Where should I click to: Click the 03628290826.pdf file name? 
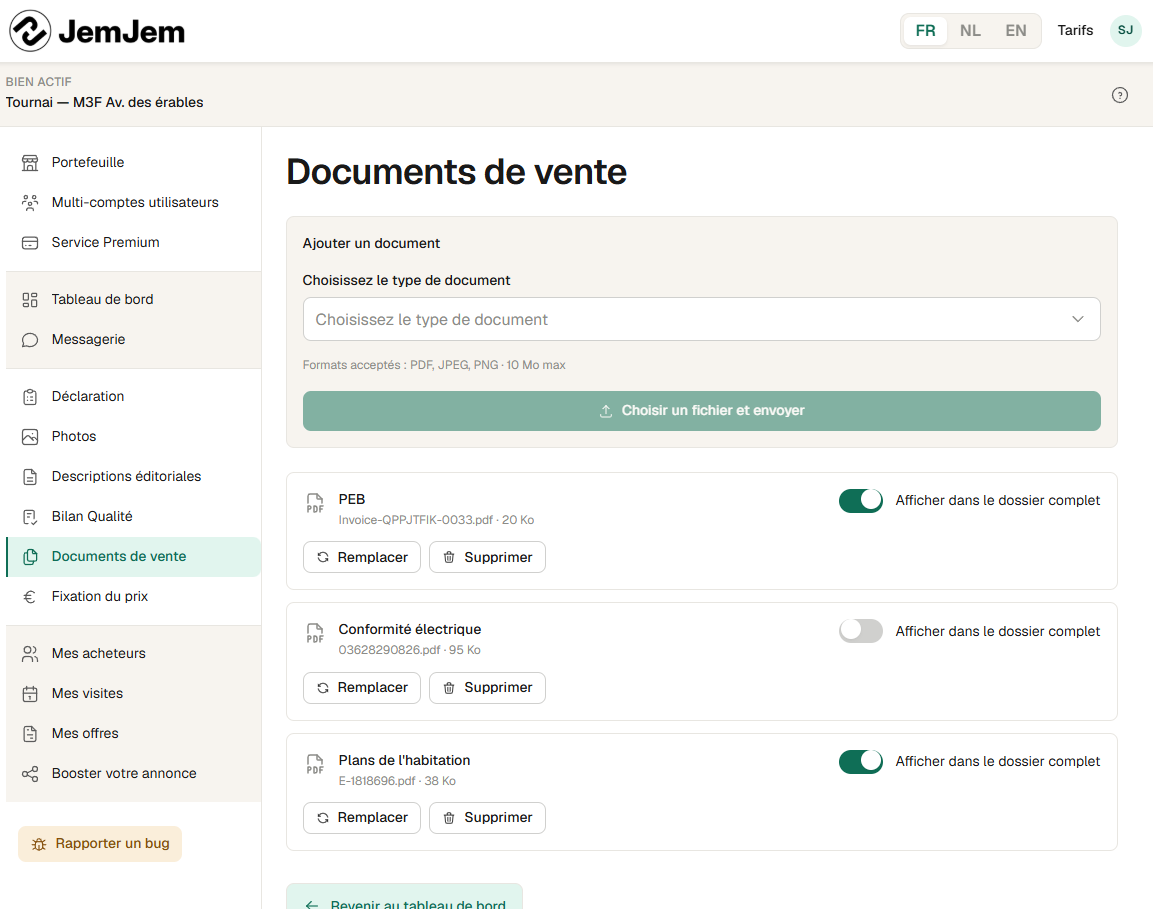pos(389,650)
